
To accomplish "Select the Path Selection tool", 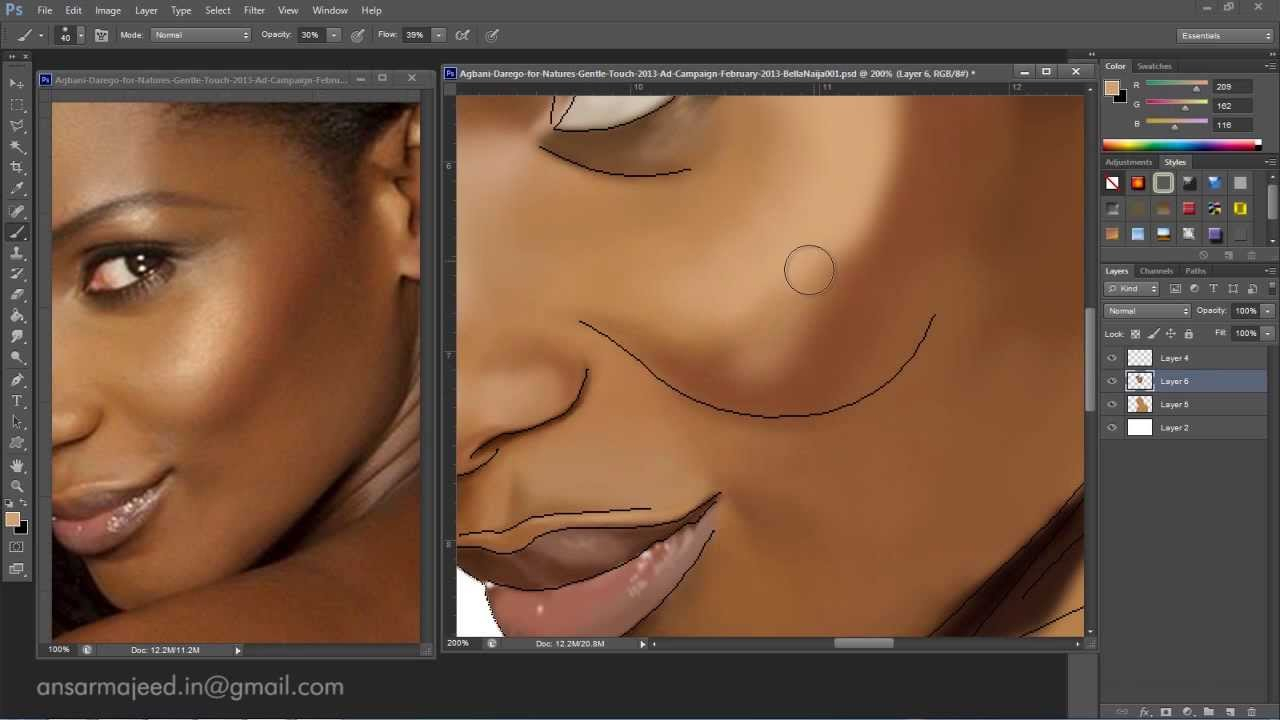I will click(17, 422).
